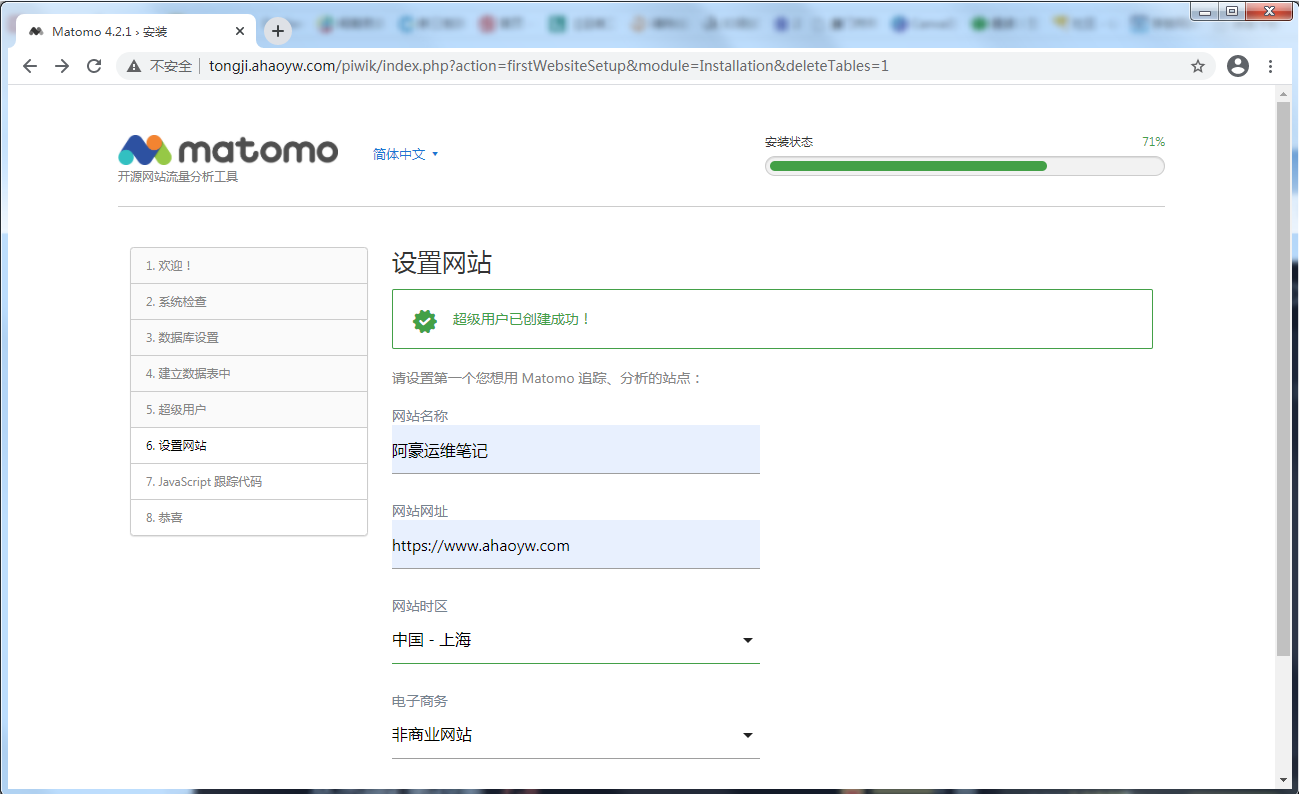This screenshot has height=794, width=1299.
Task: Click the 开源网站流量分析工具 tagline
Action: 178,177
